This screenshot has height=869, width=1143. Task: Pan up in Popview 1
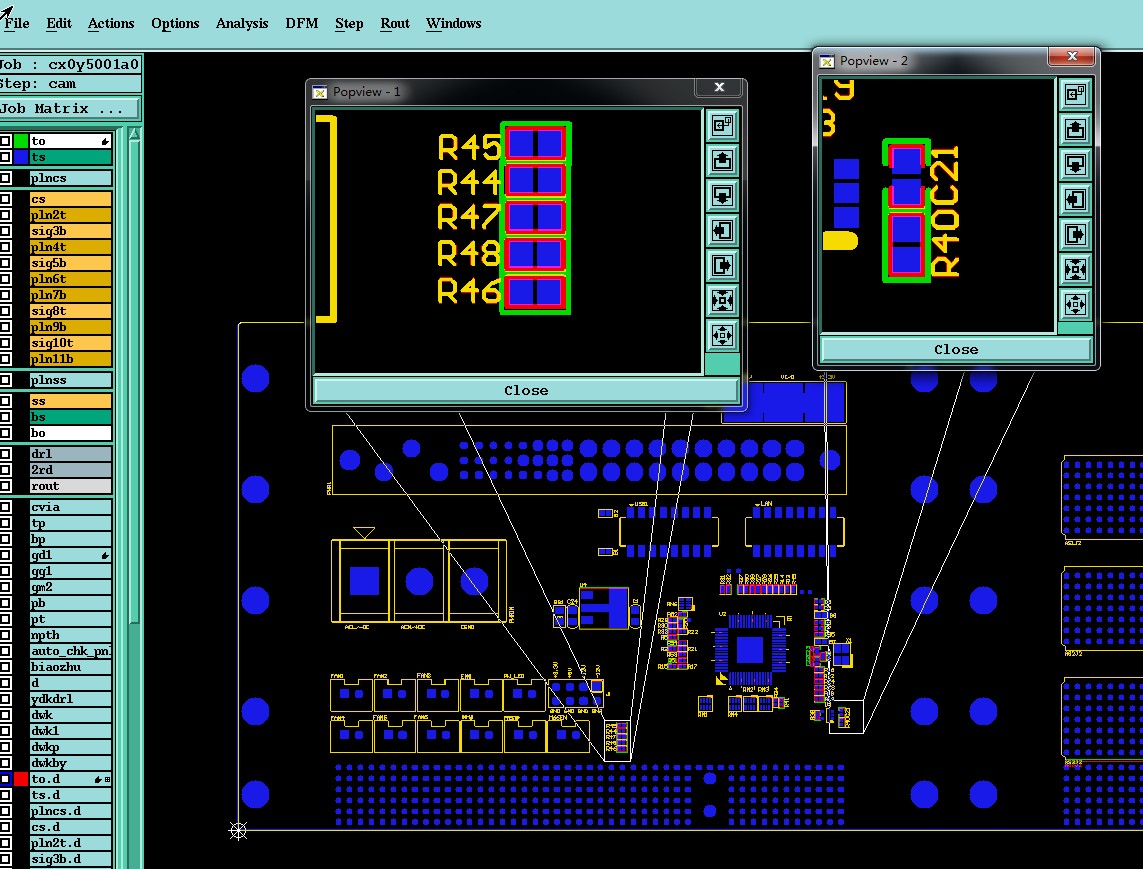pyautogui.click(x=722, y=160)
